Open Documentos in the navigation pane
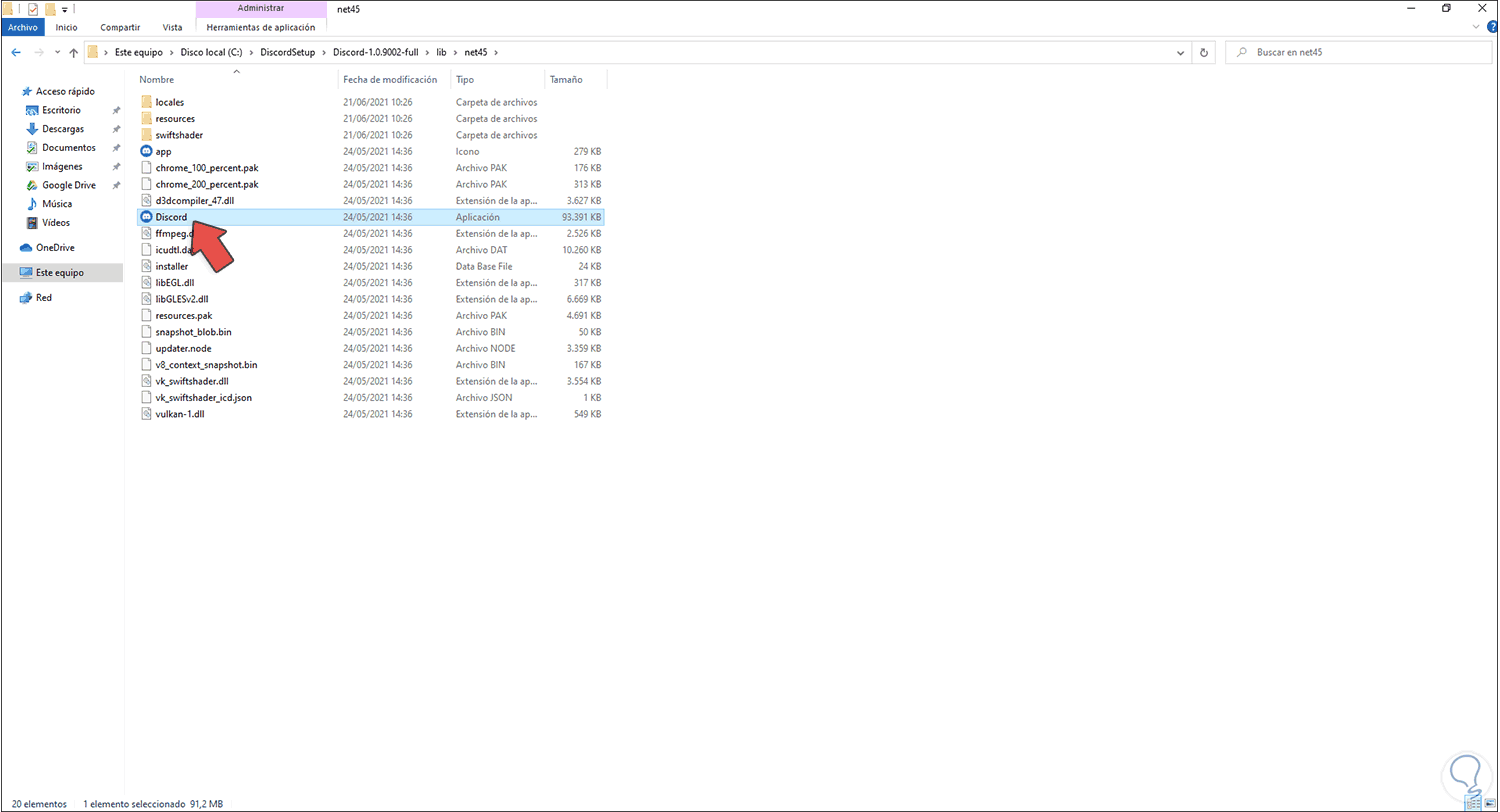1500x812 pixels. [68, 148]
